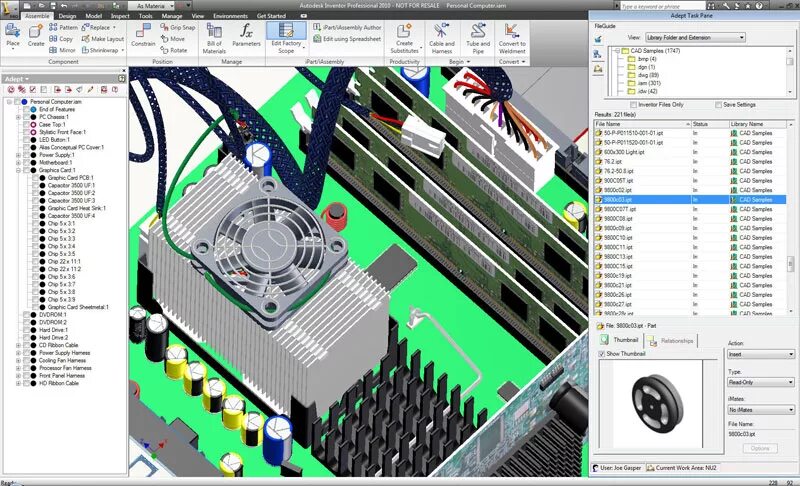
Task: Select the Pattern tool
Action: 63,27
